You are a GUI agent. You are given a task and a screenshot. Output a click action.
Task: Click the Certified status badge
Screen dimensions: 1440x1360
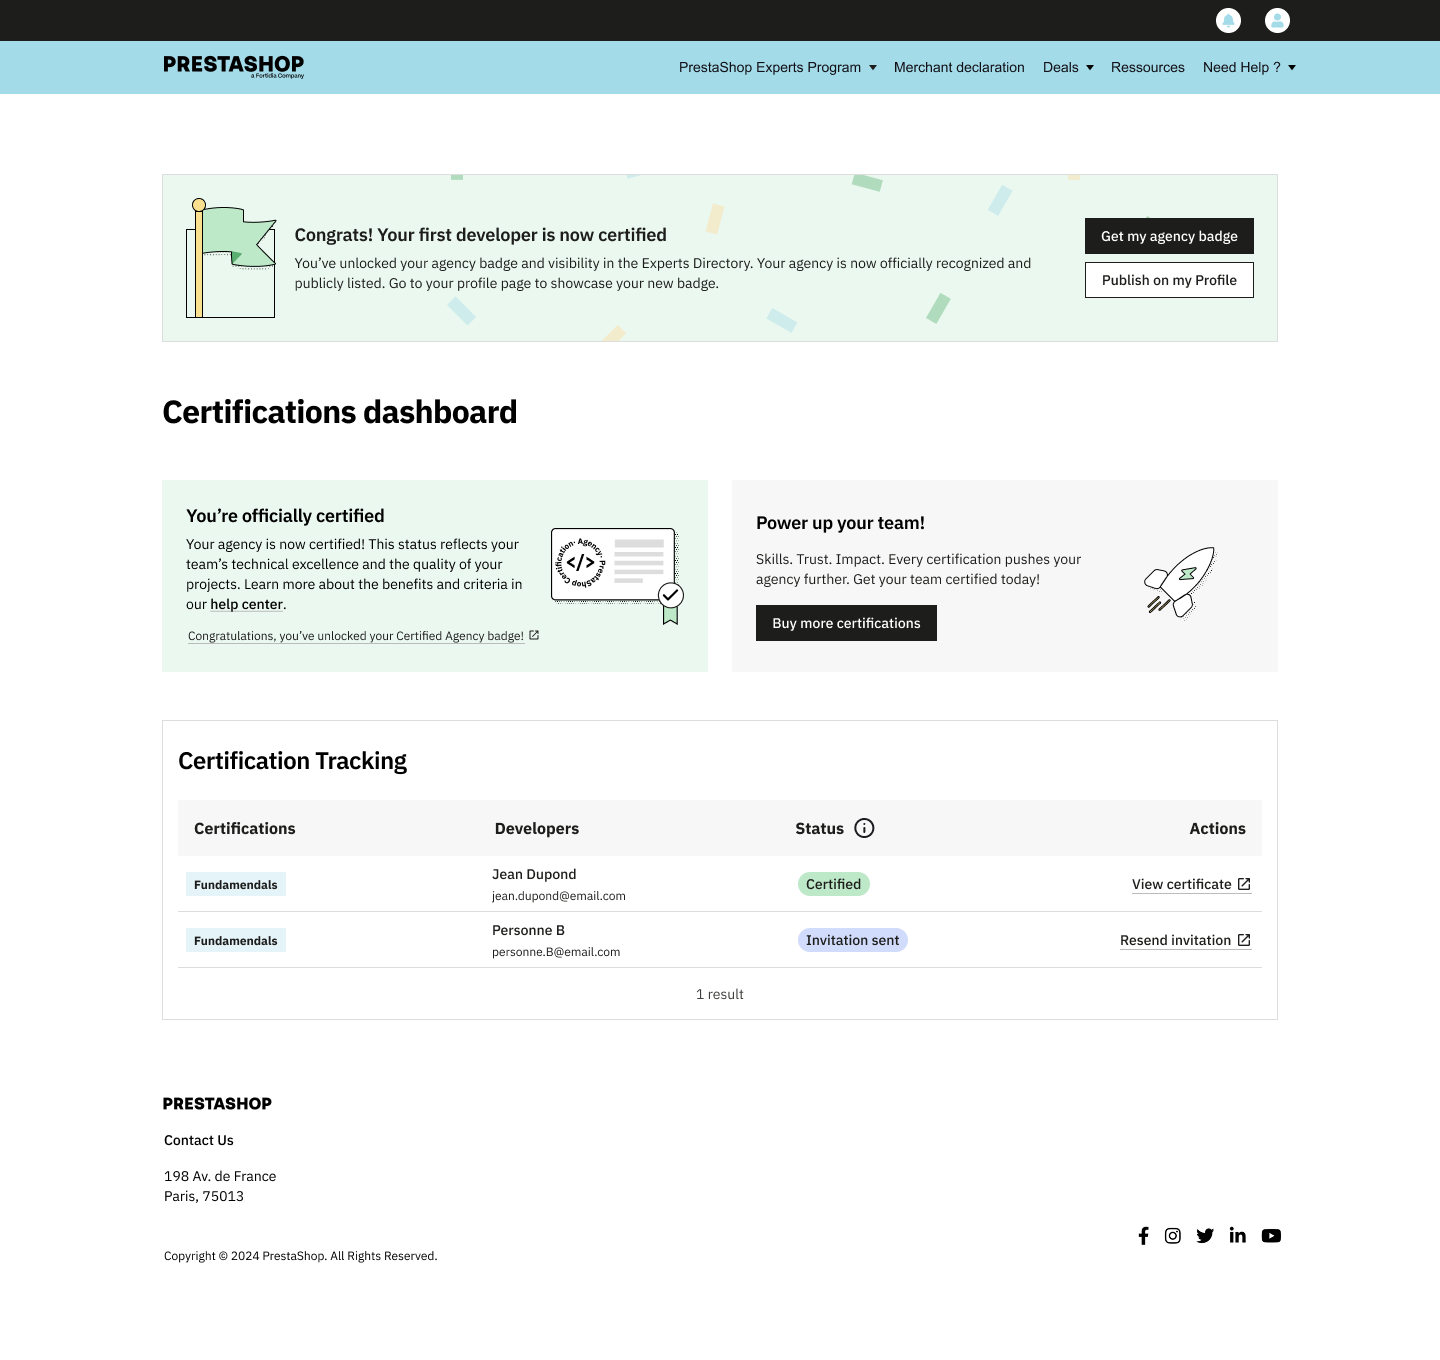pos(834,884)
